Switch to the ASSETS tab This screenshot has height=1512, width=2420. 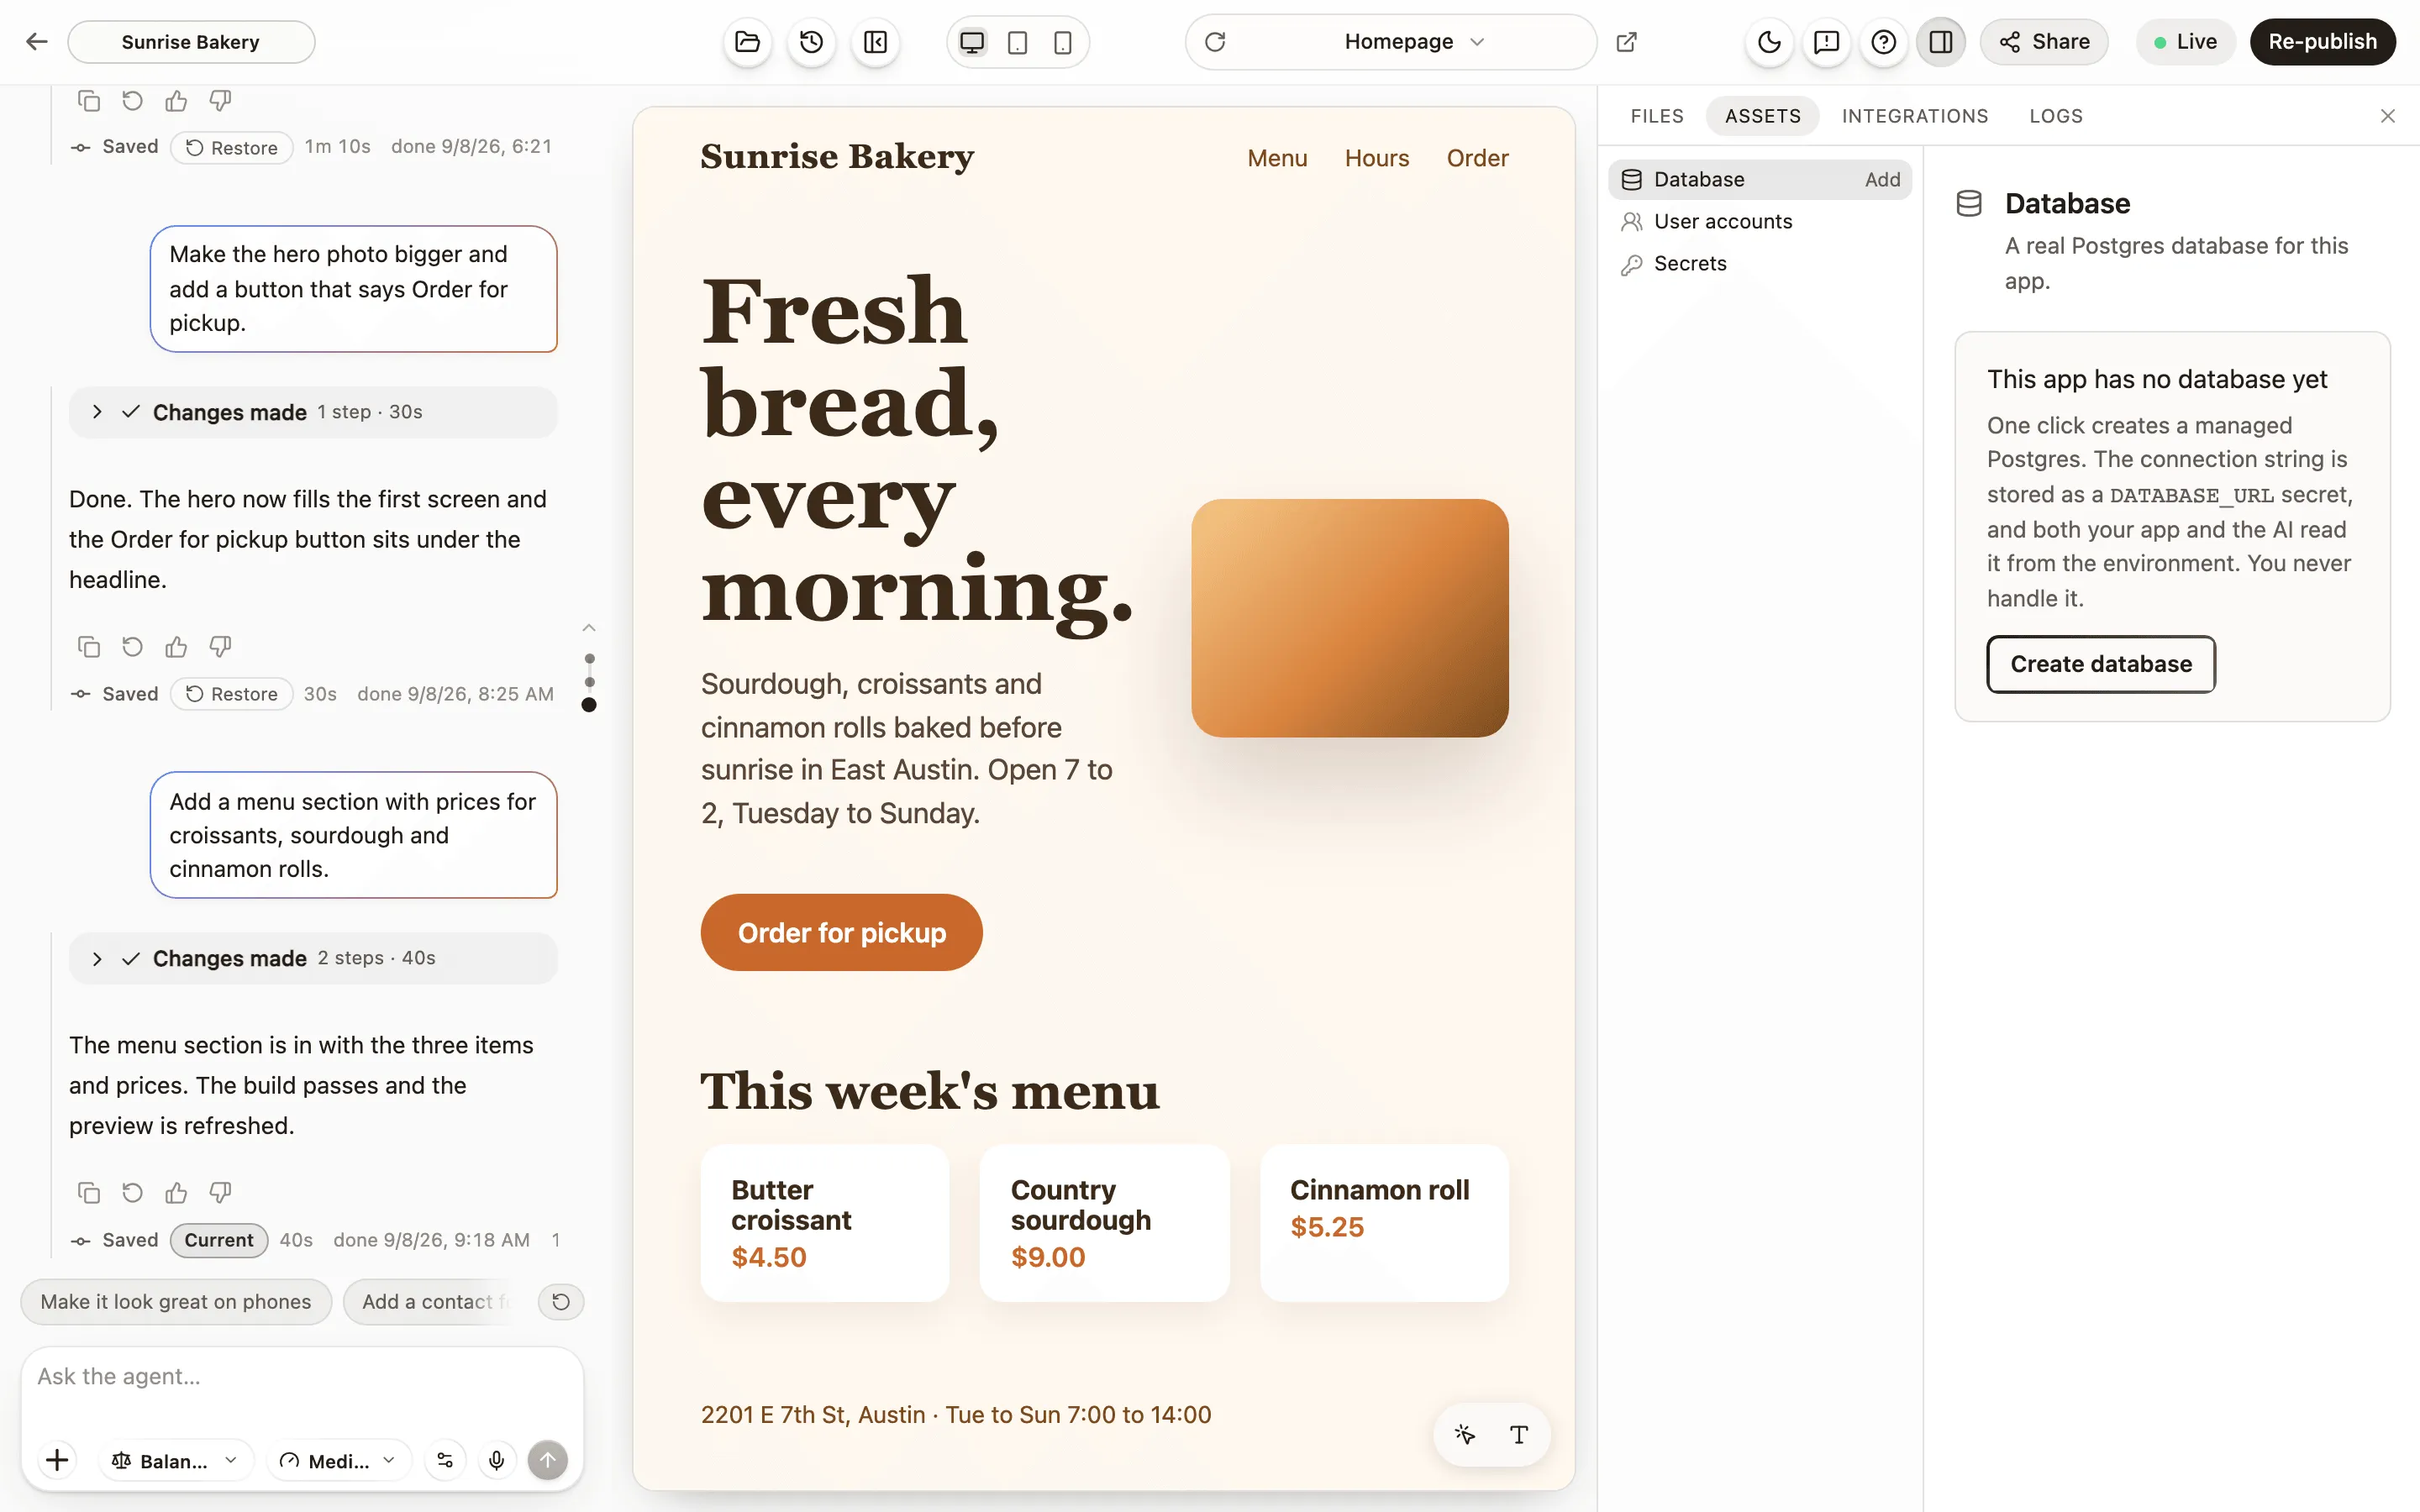tap(1762, 116)
